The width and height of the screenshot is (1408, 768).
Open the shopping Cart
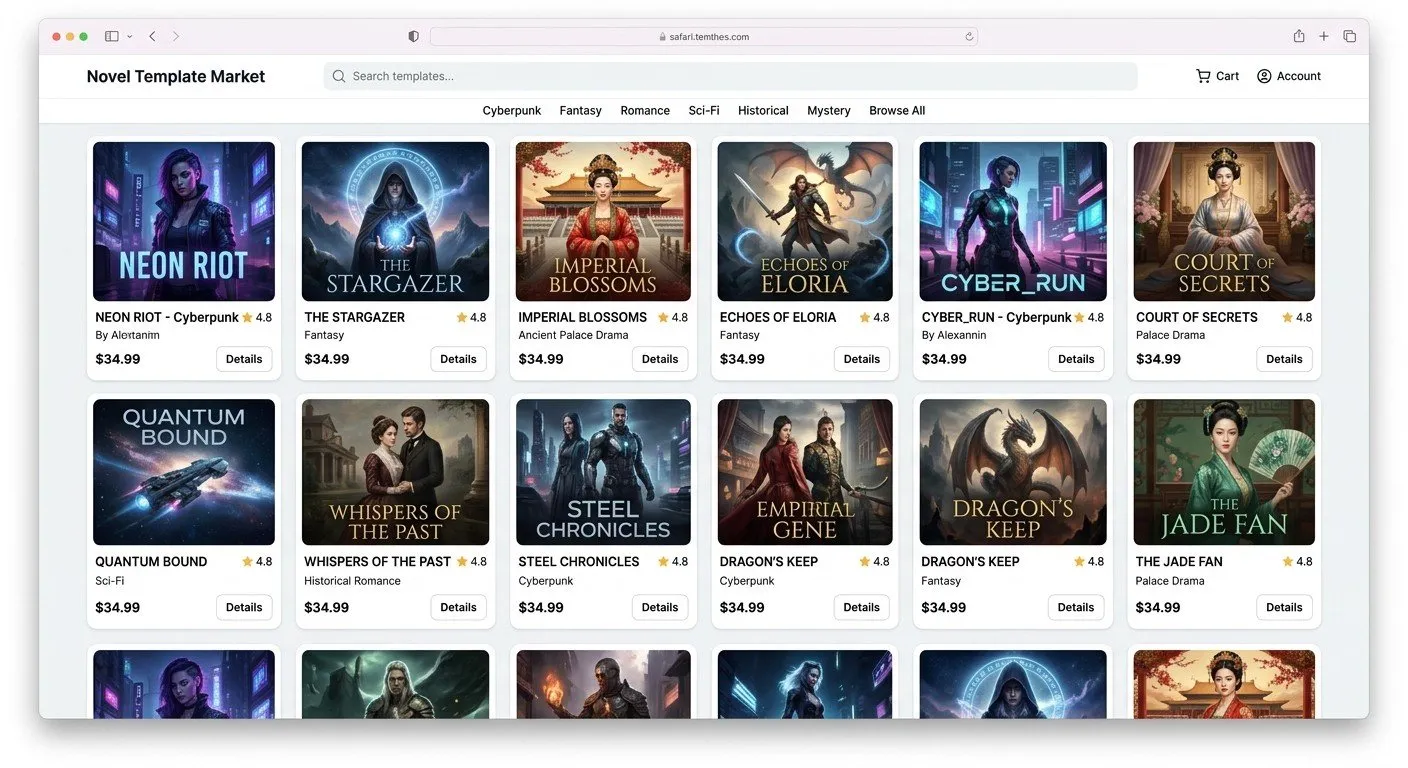1217,76
